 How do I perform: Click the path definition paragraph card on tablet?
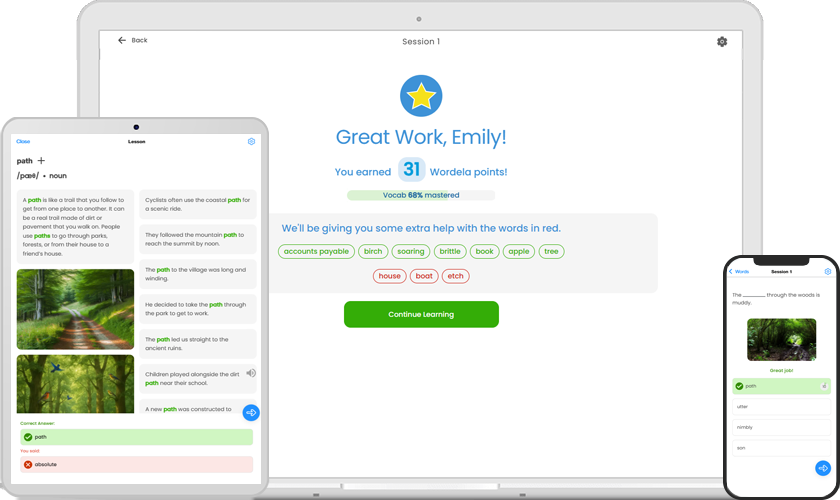coord(76,227)
